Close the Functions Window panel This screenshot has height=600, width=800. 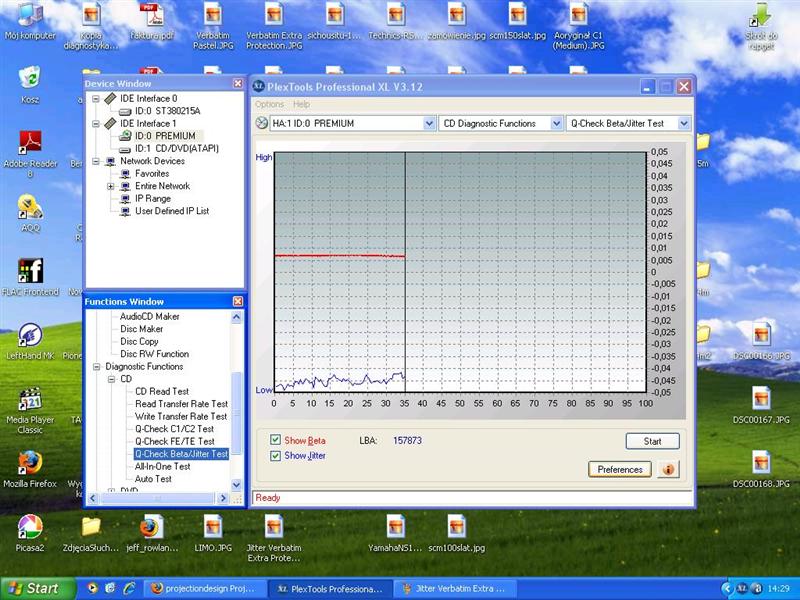coord(238,302)
